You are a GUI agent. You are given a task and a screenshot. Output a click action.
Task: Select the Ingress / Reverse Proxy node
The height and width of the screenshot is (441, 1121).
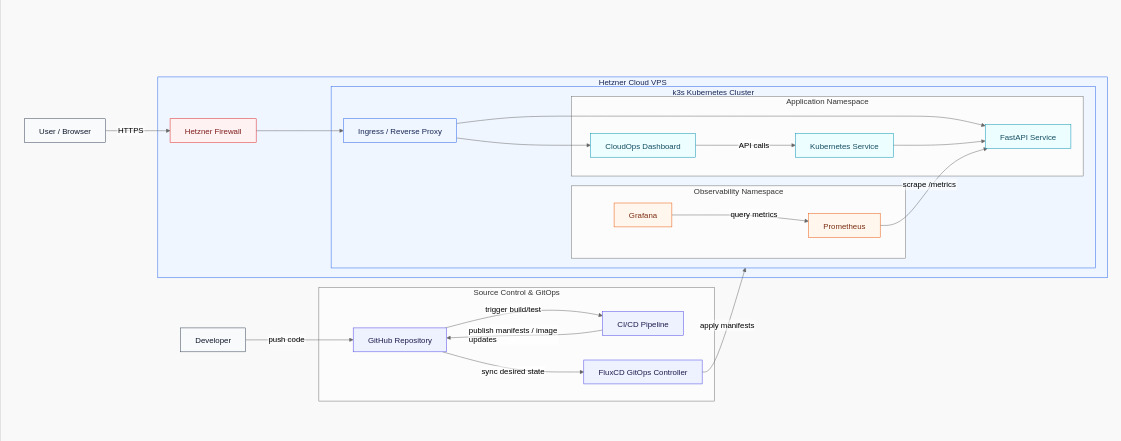[x=400, y=131]
